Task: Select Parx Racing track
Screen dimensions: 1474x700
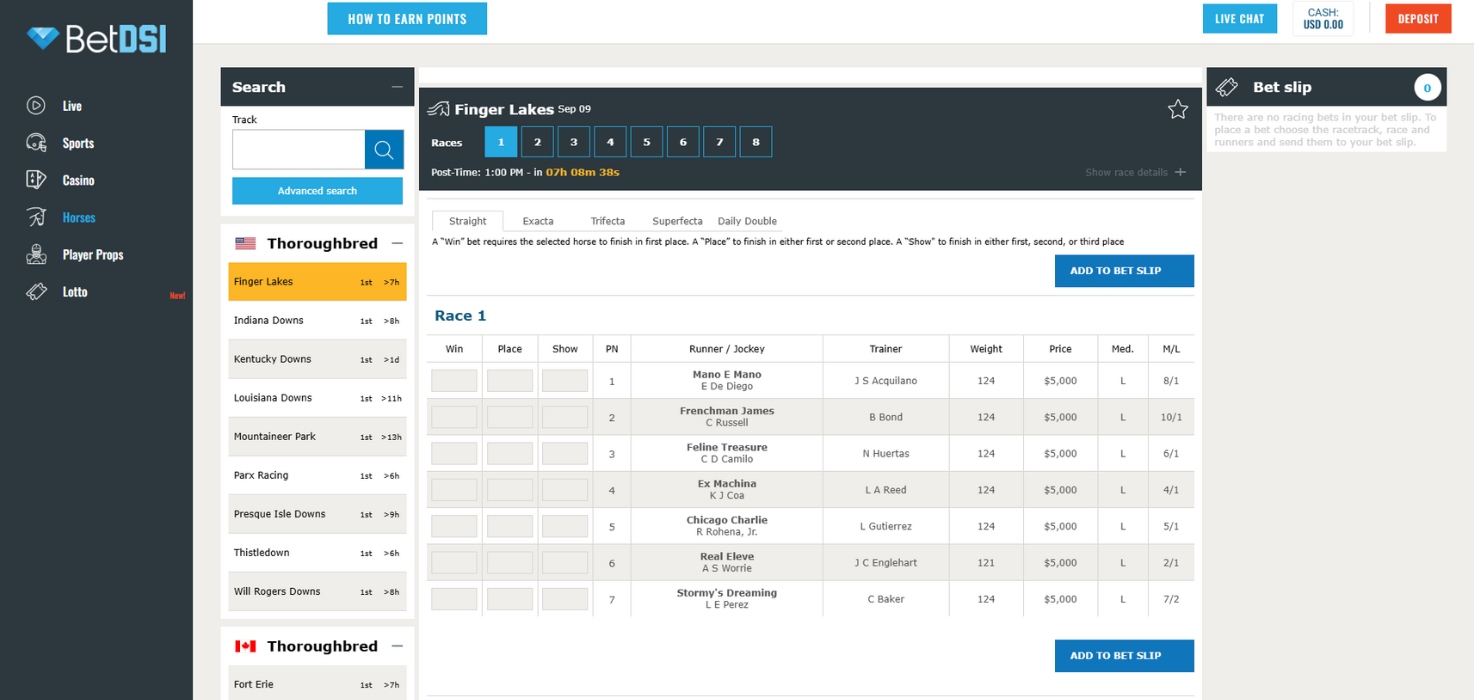Action: pyautogui.click(x=317, y=475)
